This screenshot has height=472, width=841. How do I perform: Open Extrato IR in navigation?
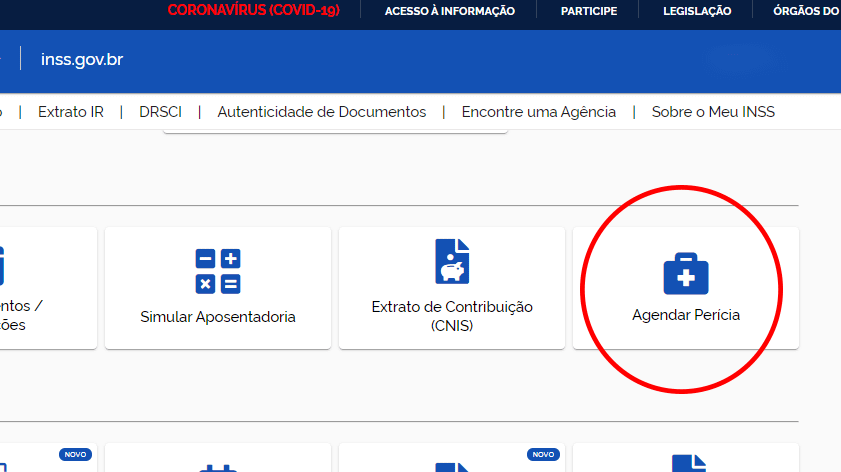click(x=71, y=112)
